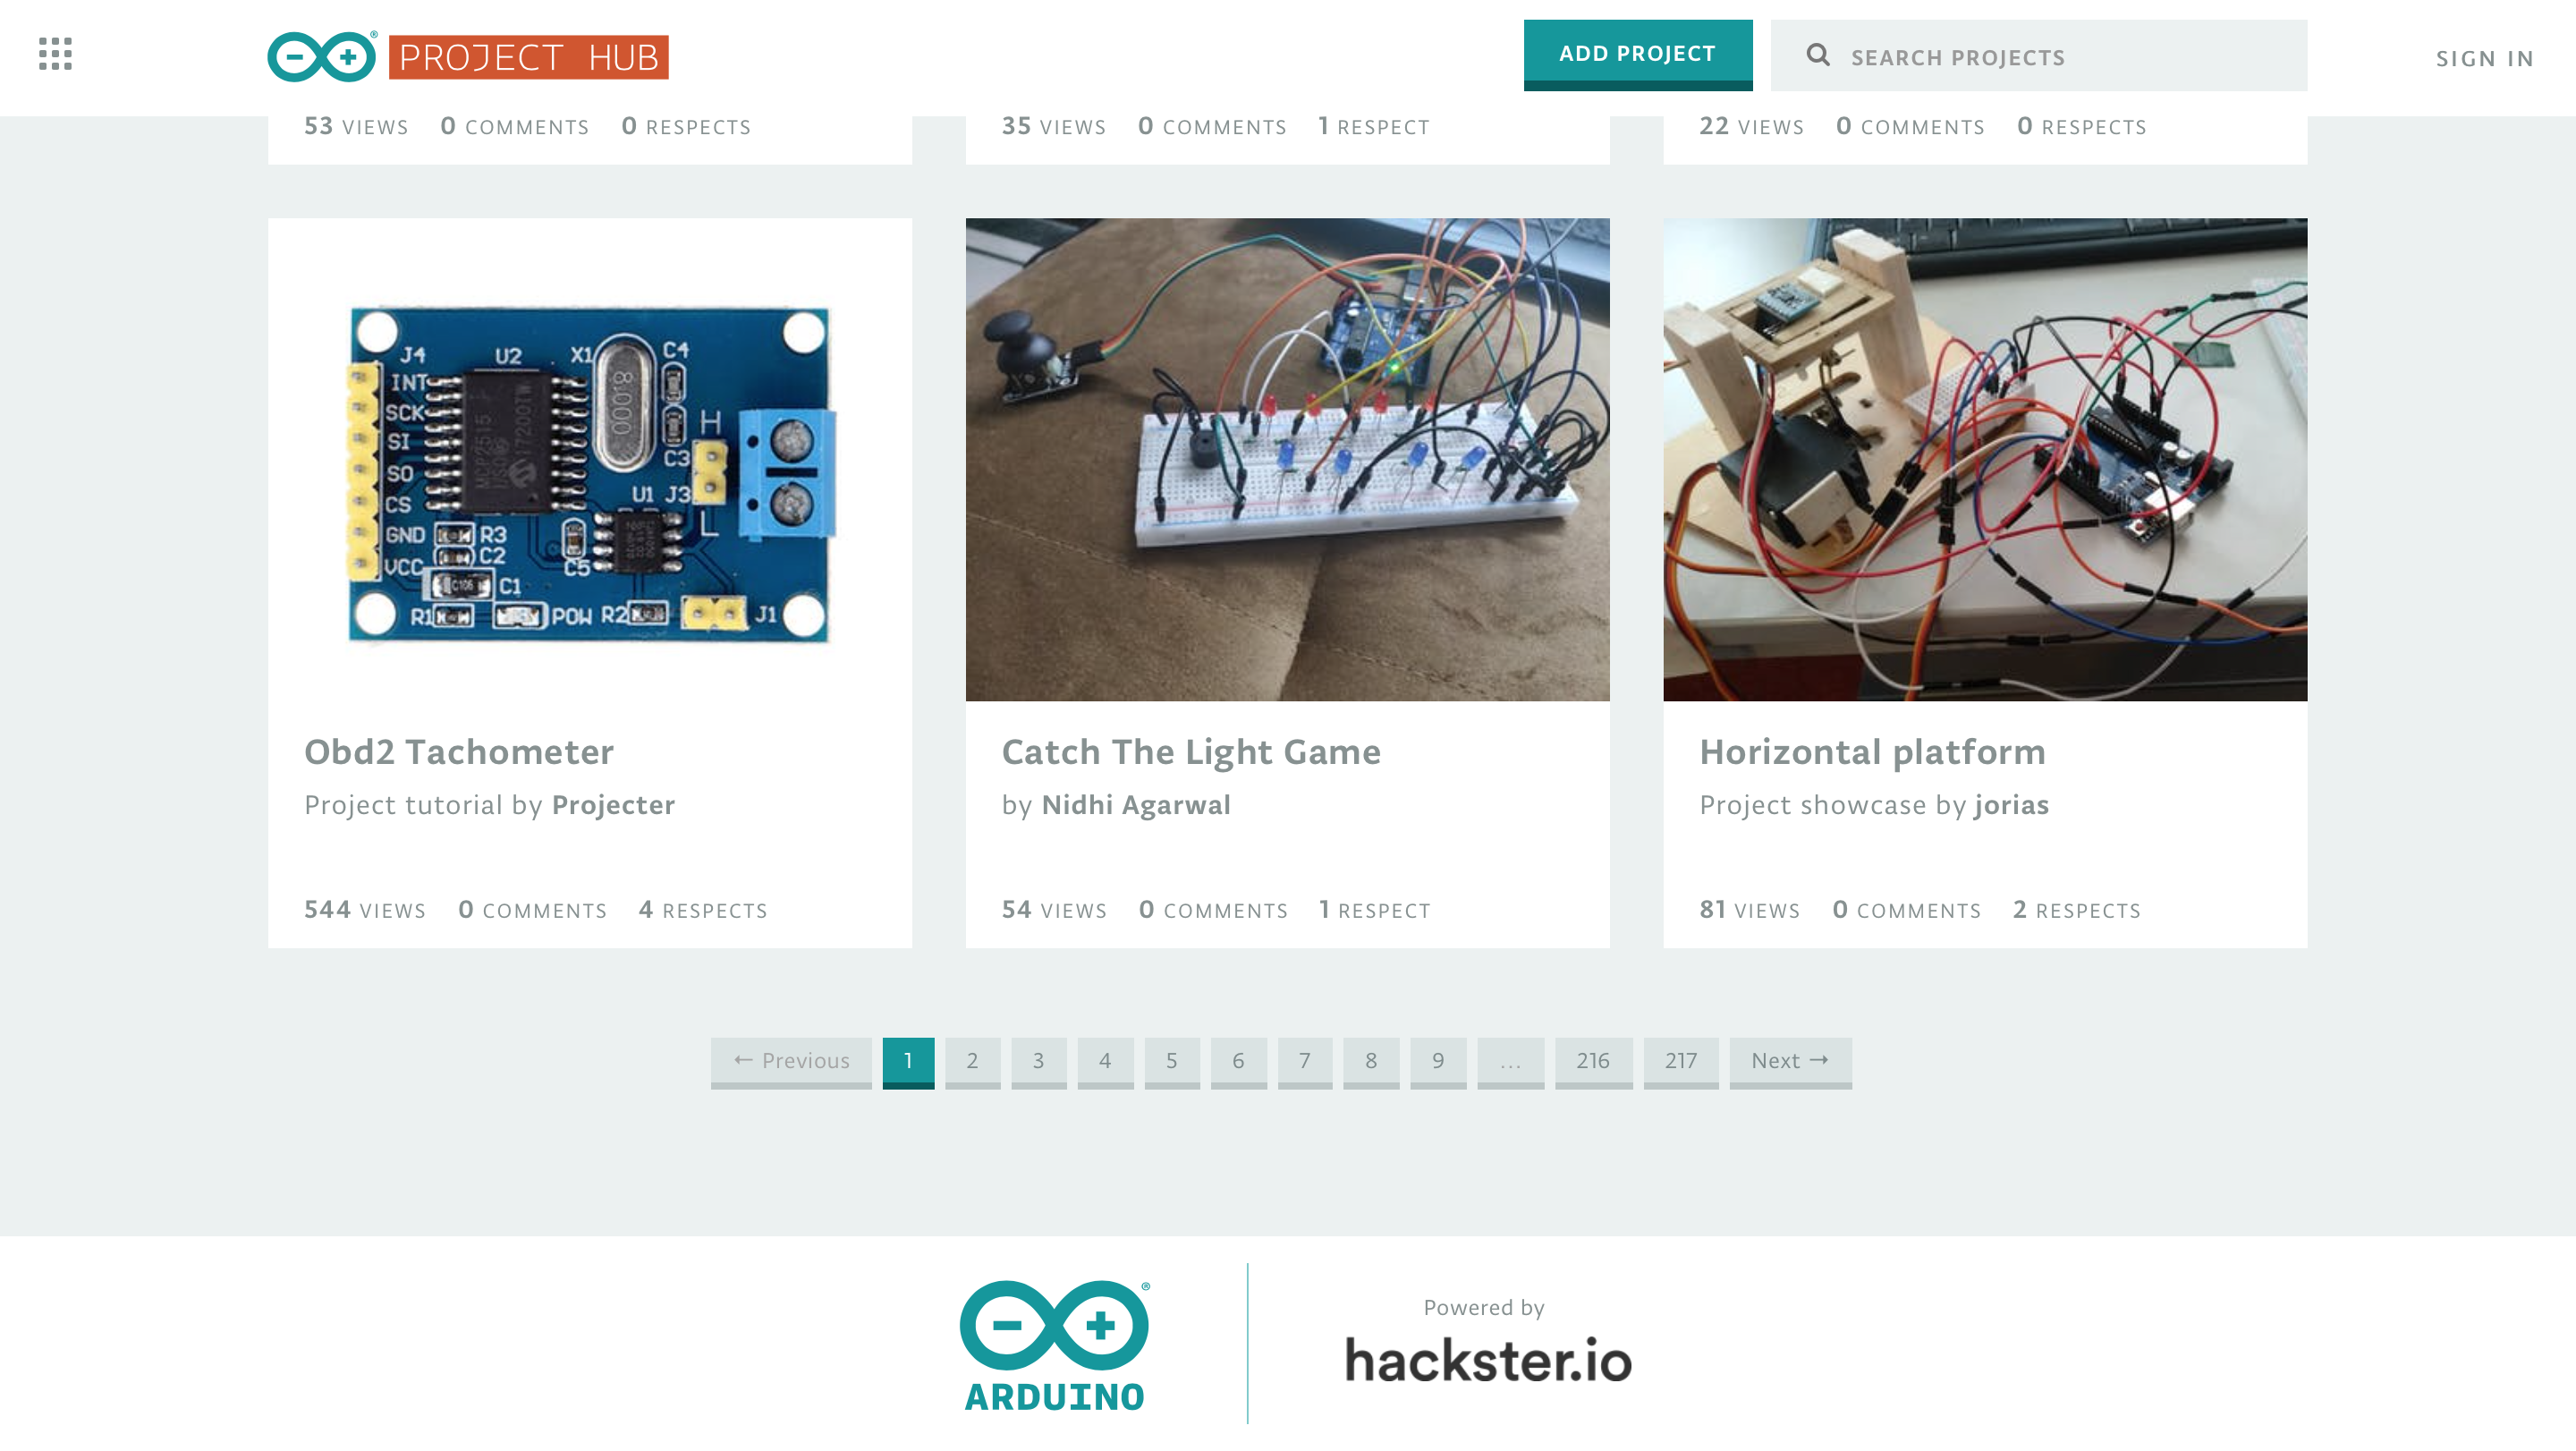Image resolution: width=2576 pixels, height=1451 pixels.
Task: Open the hackster.io logo link
Action: click(x=1487, y=1361)
